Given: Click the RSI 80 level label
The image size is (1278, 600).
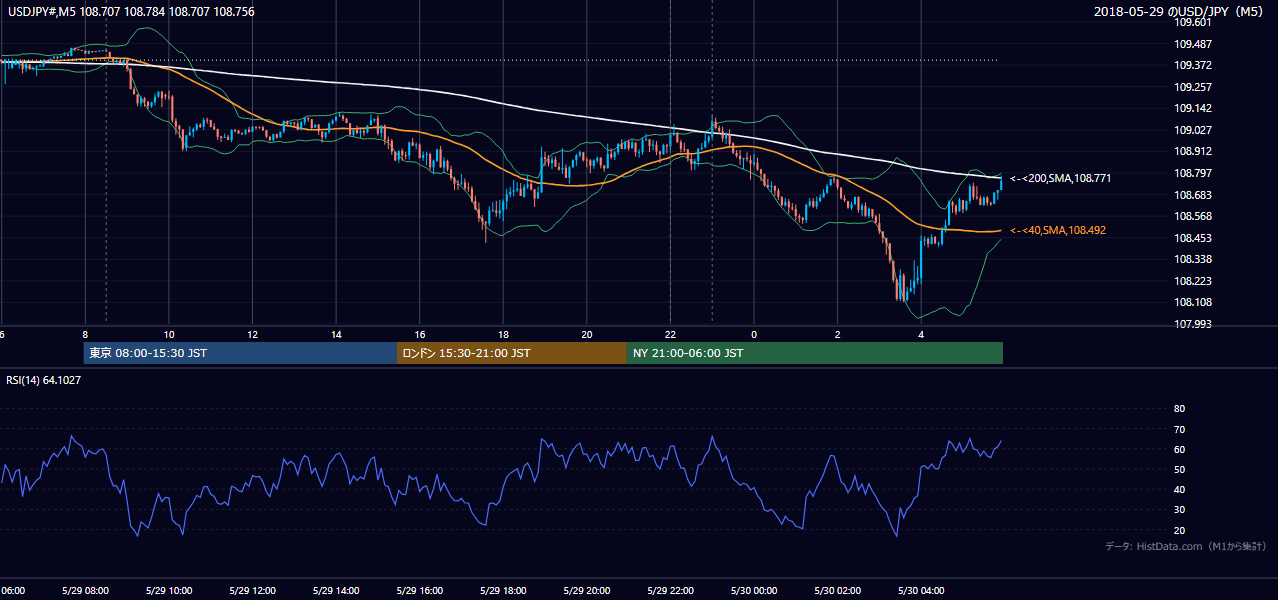Looking at the screenshot, I should [1179, 409].
